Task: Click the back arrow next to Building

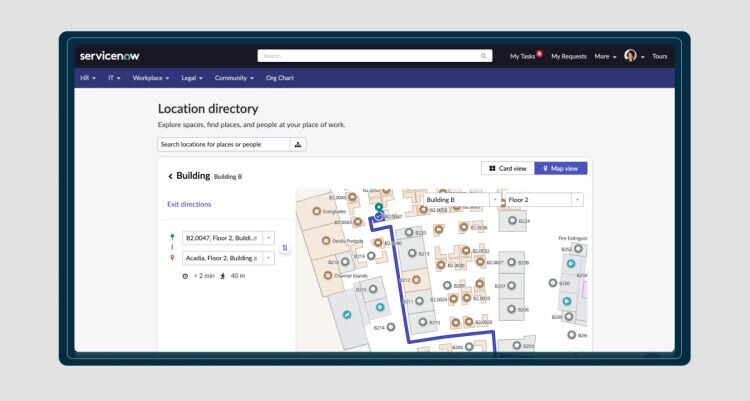Action: [170, 176]
